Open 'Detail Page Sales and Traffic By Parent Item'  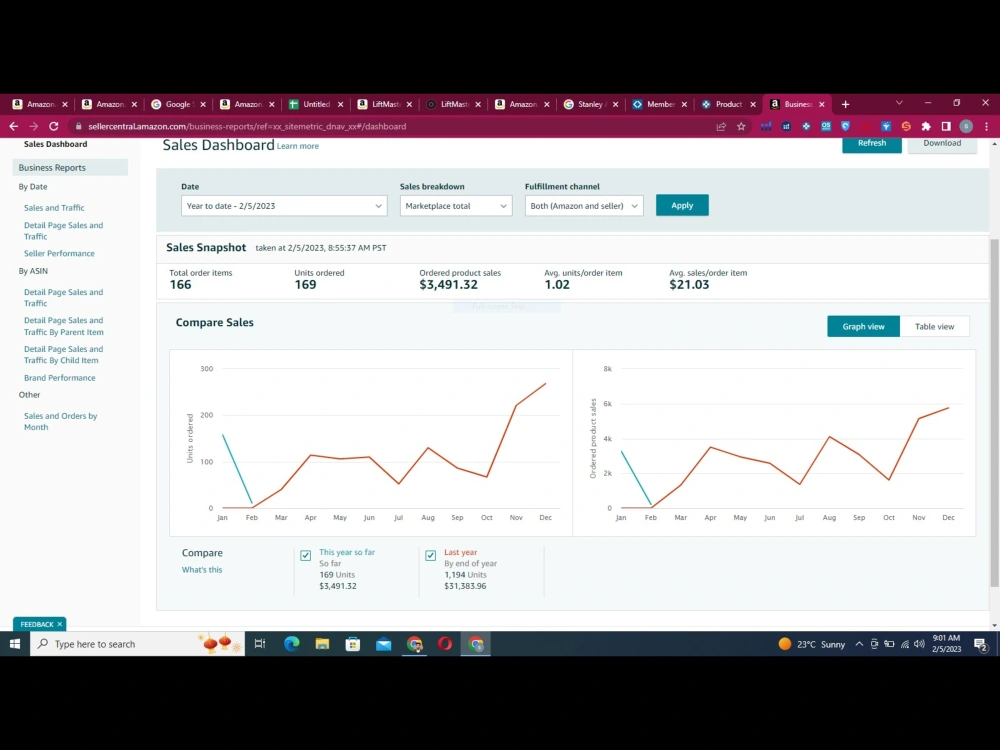click(x=64, y=326)
